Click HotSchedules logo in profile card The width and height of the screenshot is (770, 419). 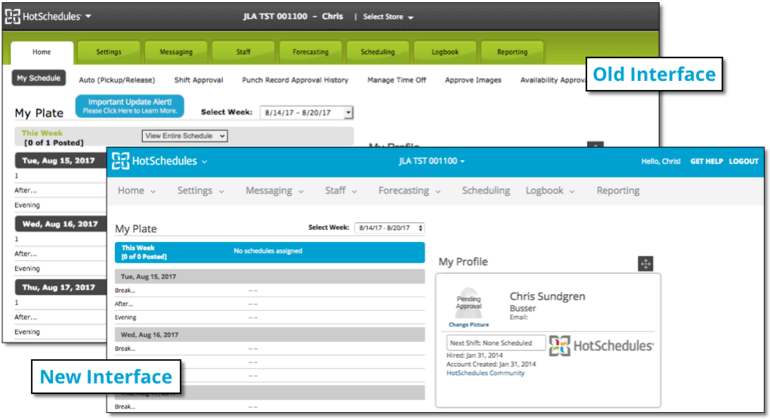(601, 345)
